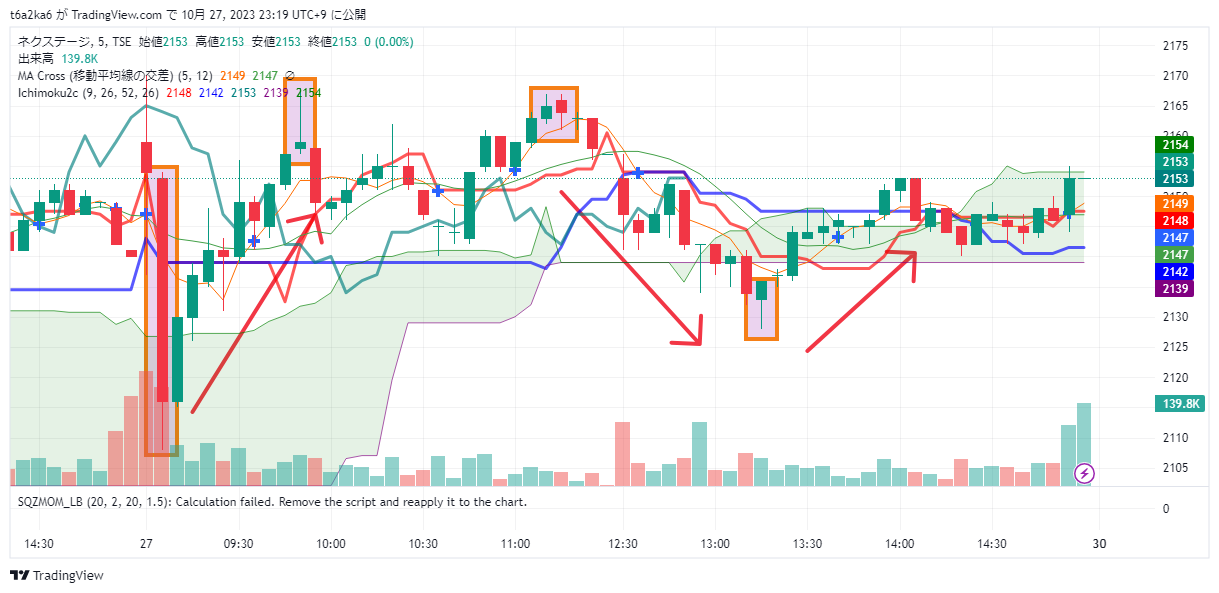Viewport: 1219px width, 593px height.
Task: Click the purple 2139 price axis label
Action: click(1175, 289)
